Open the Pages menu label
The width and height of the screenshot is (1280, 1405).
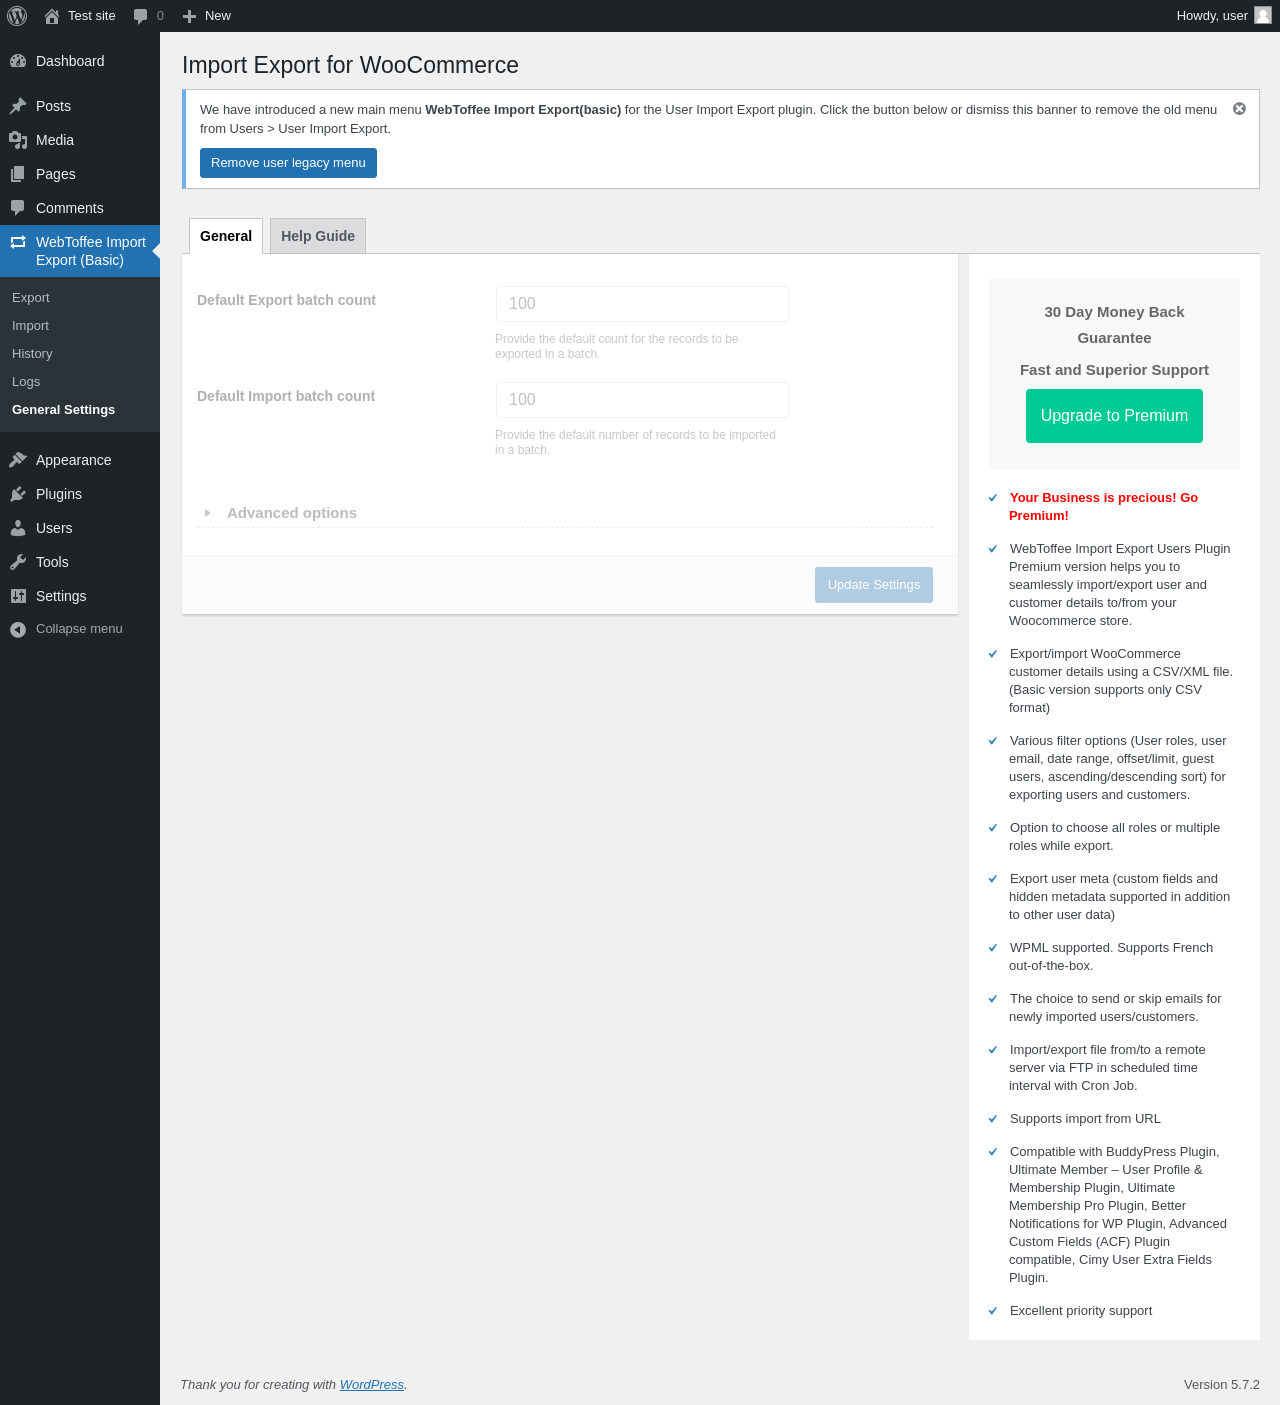tap(56, 174)
